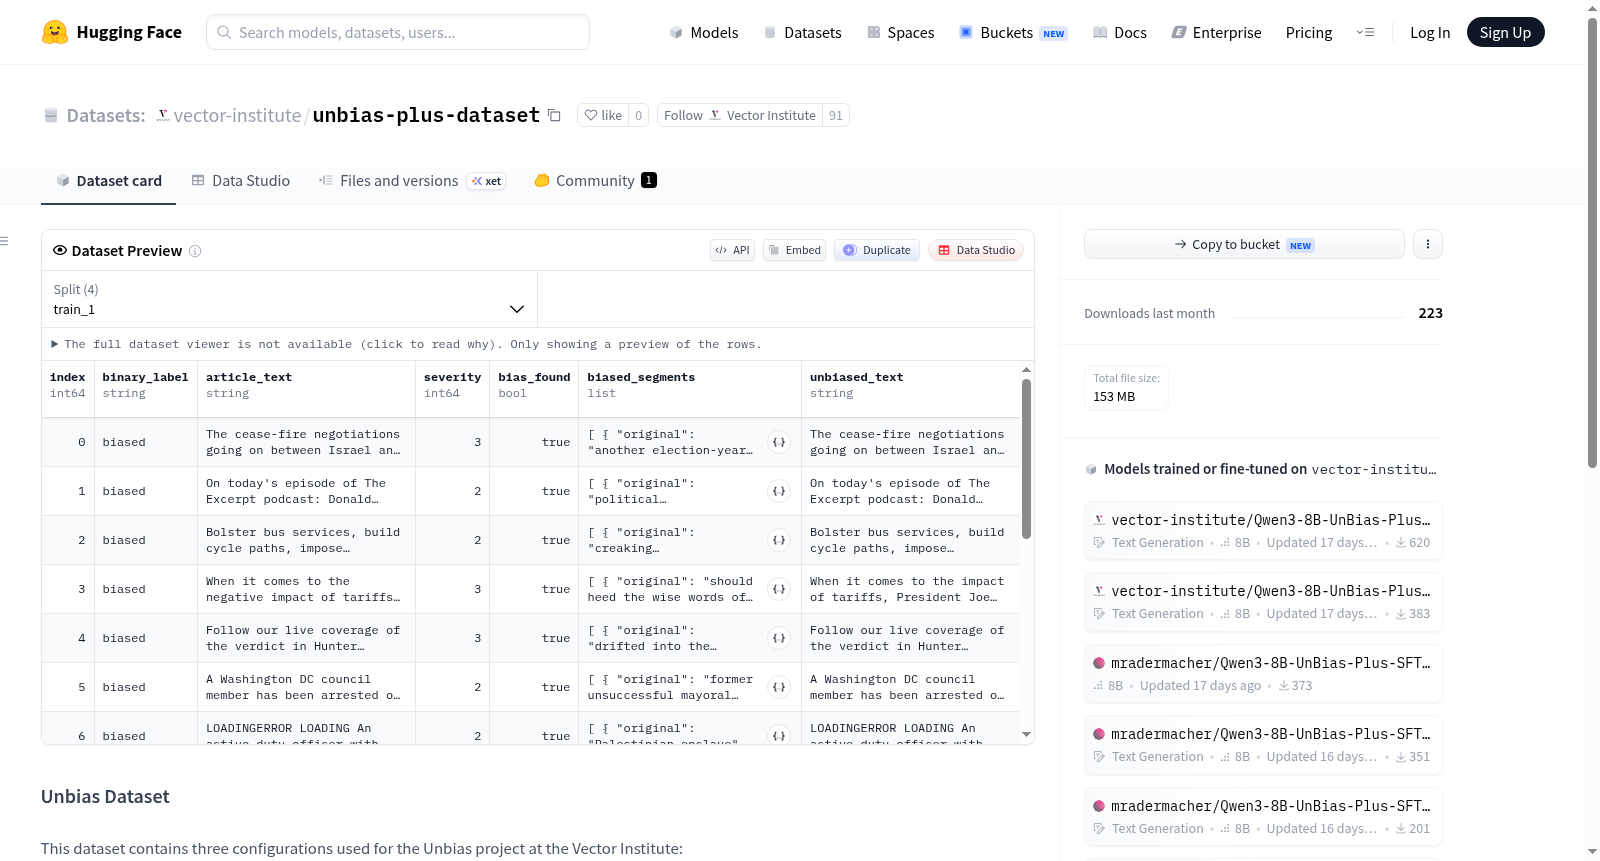Screen dimensions: 1600x861
Task: Click the Unbias Dataset heading
Action: click(x=105, y=797)
